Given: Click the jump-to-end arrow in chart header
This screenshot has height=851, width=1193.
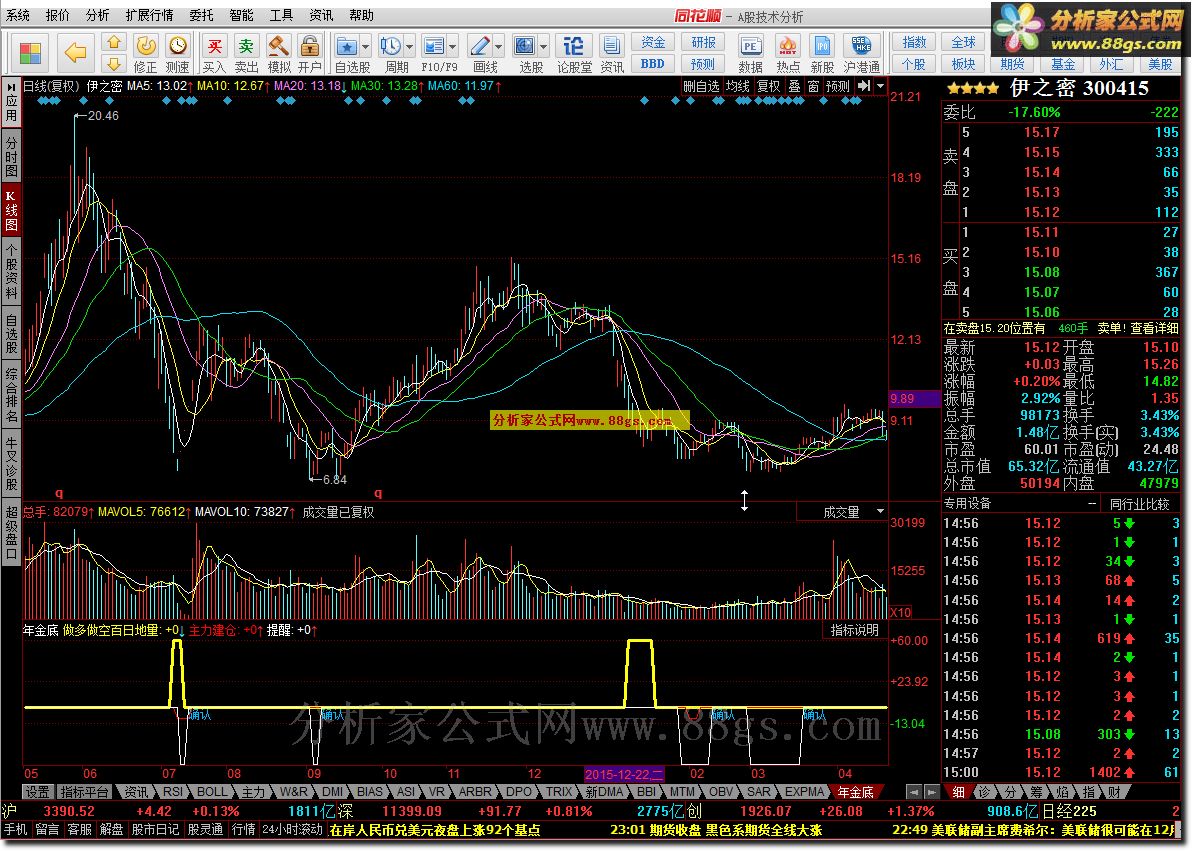Looking at the screenshot, I should click(x=864, y=86).
